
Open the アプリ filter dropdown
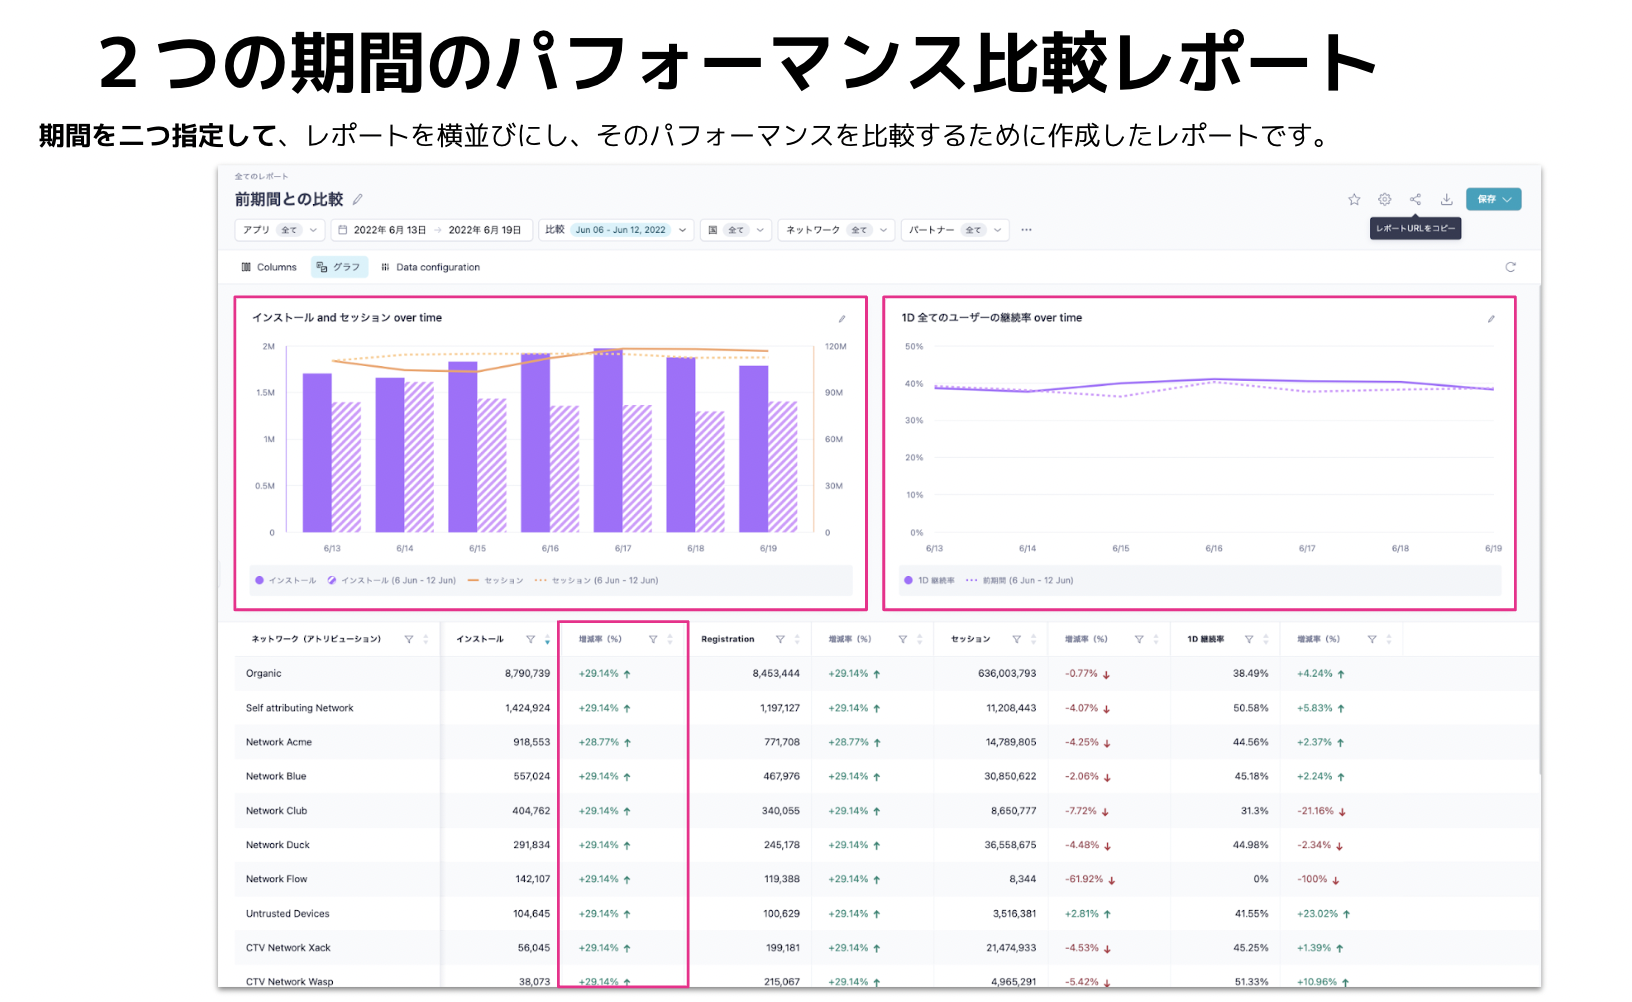tap(280, 230)
